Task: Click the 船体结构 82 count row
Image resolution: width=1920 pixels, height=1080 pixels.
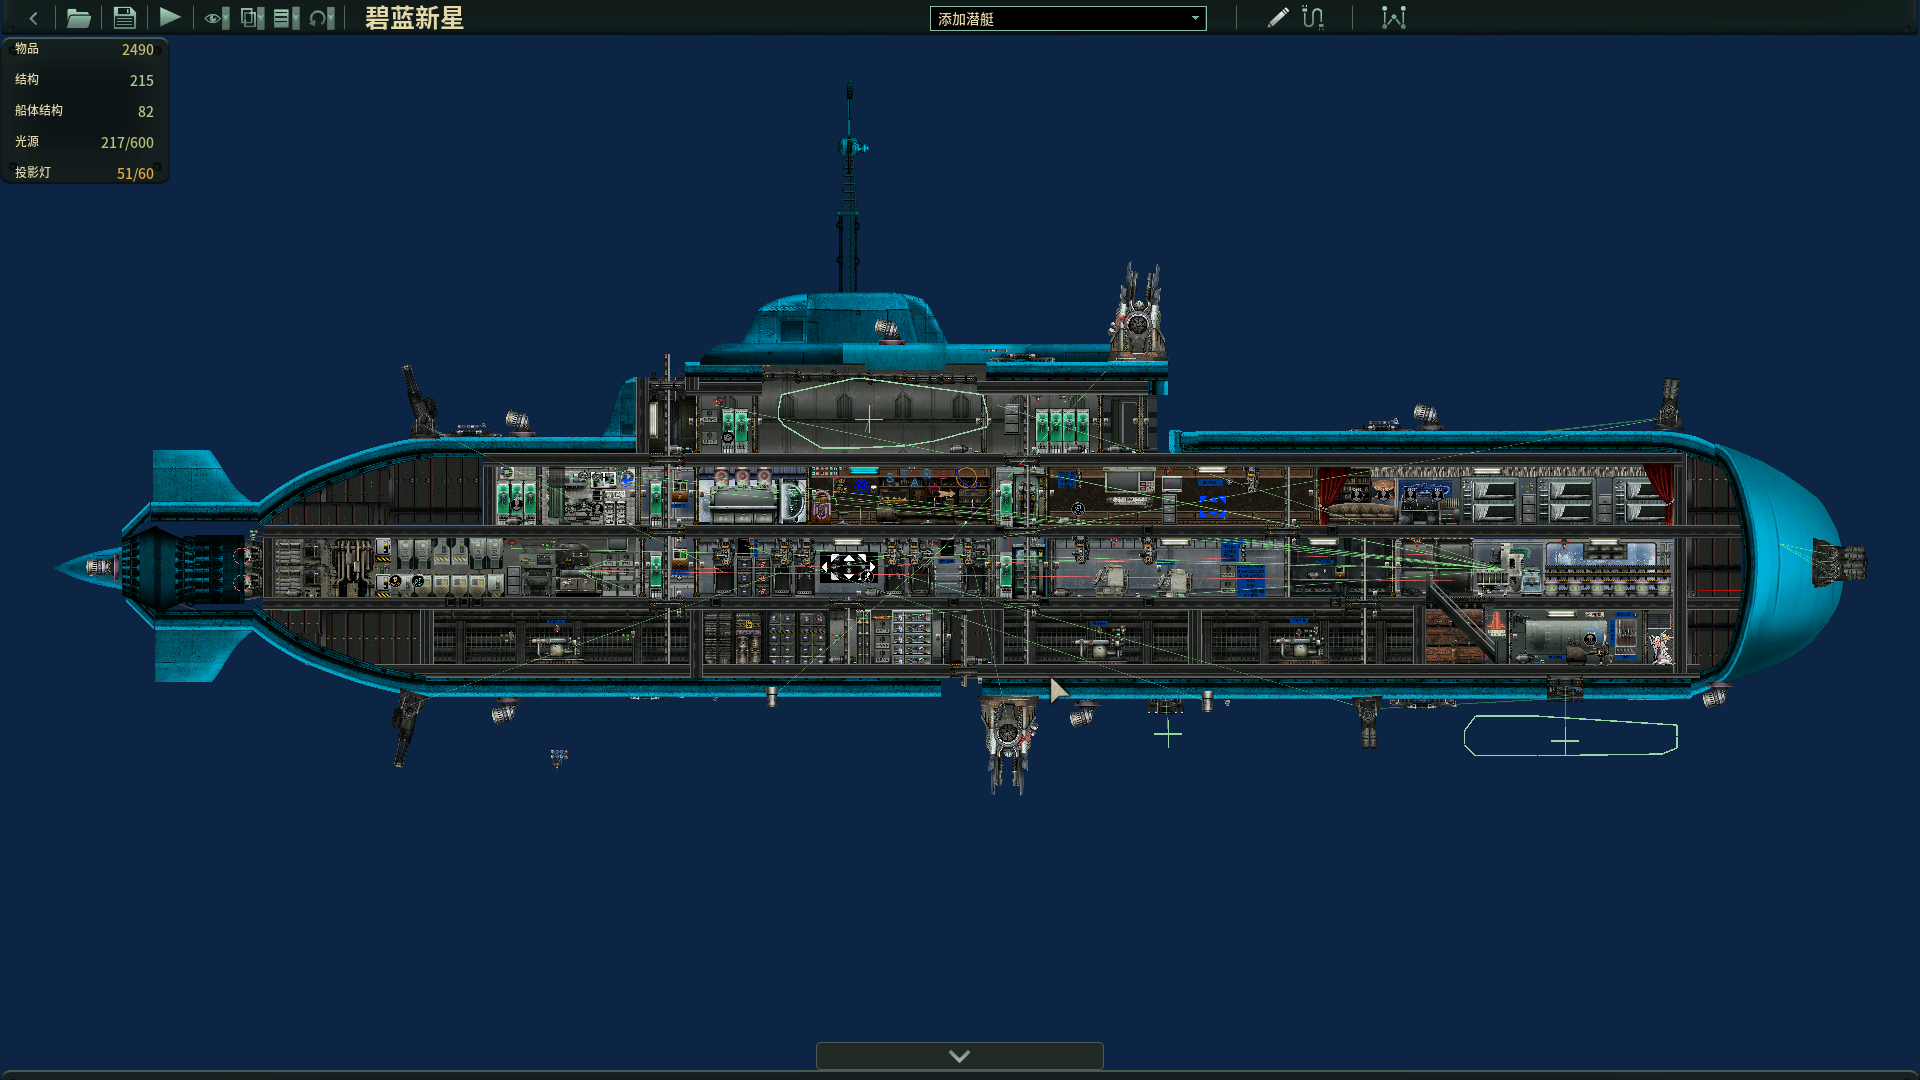Action: (85, 111)
